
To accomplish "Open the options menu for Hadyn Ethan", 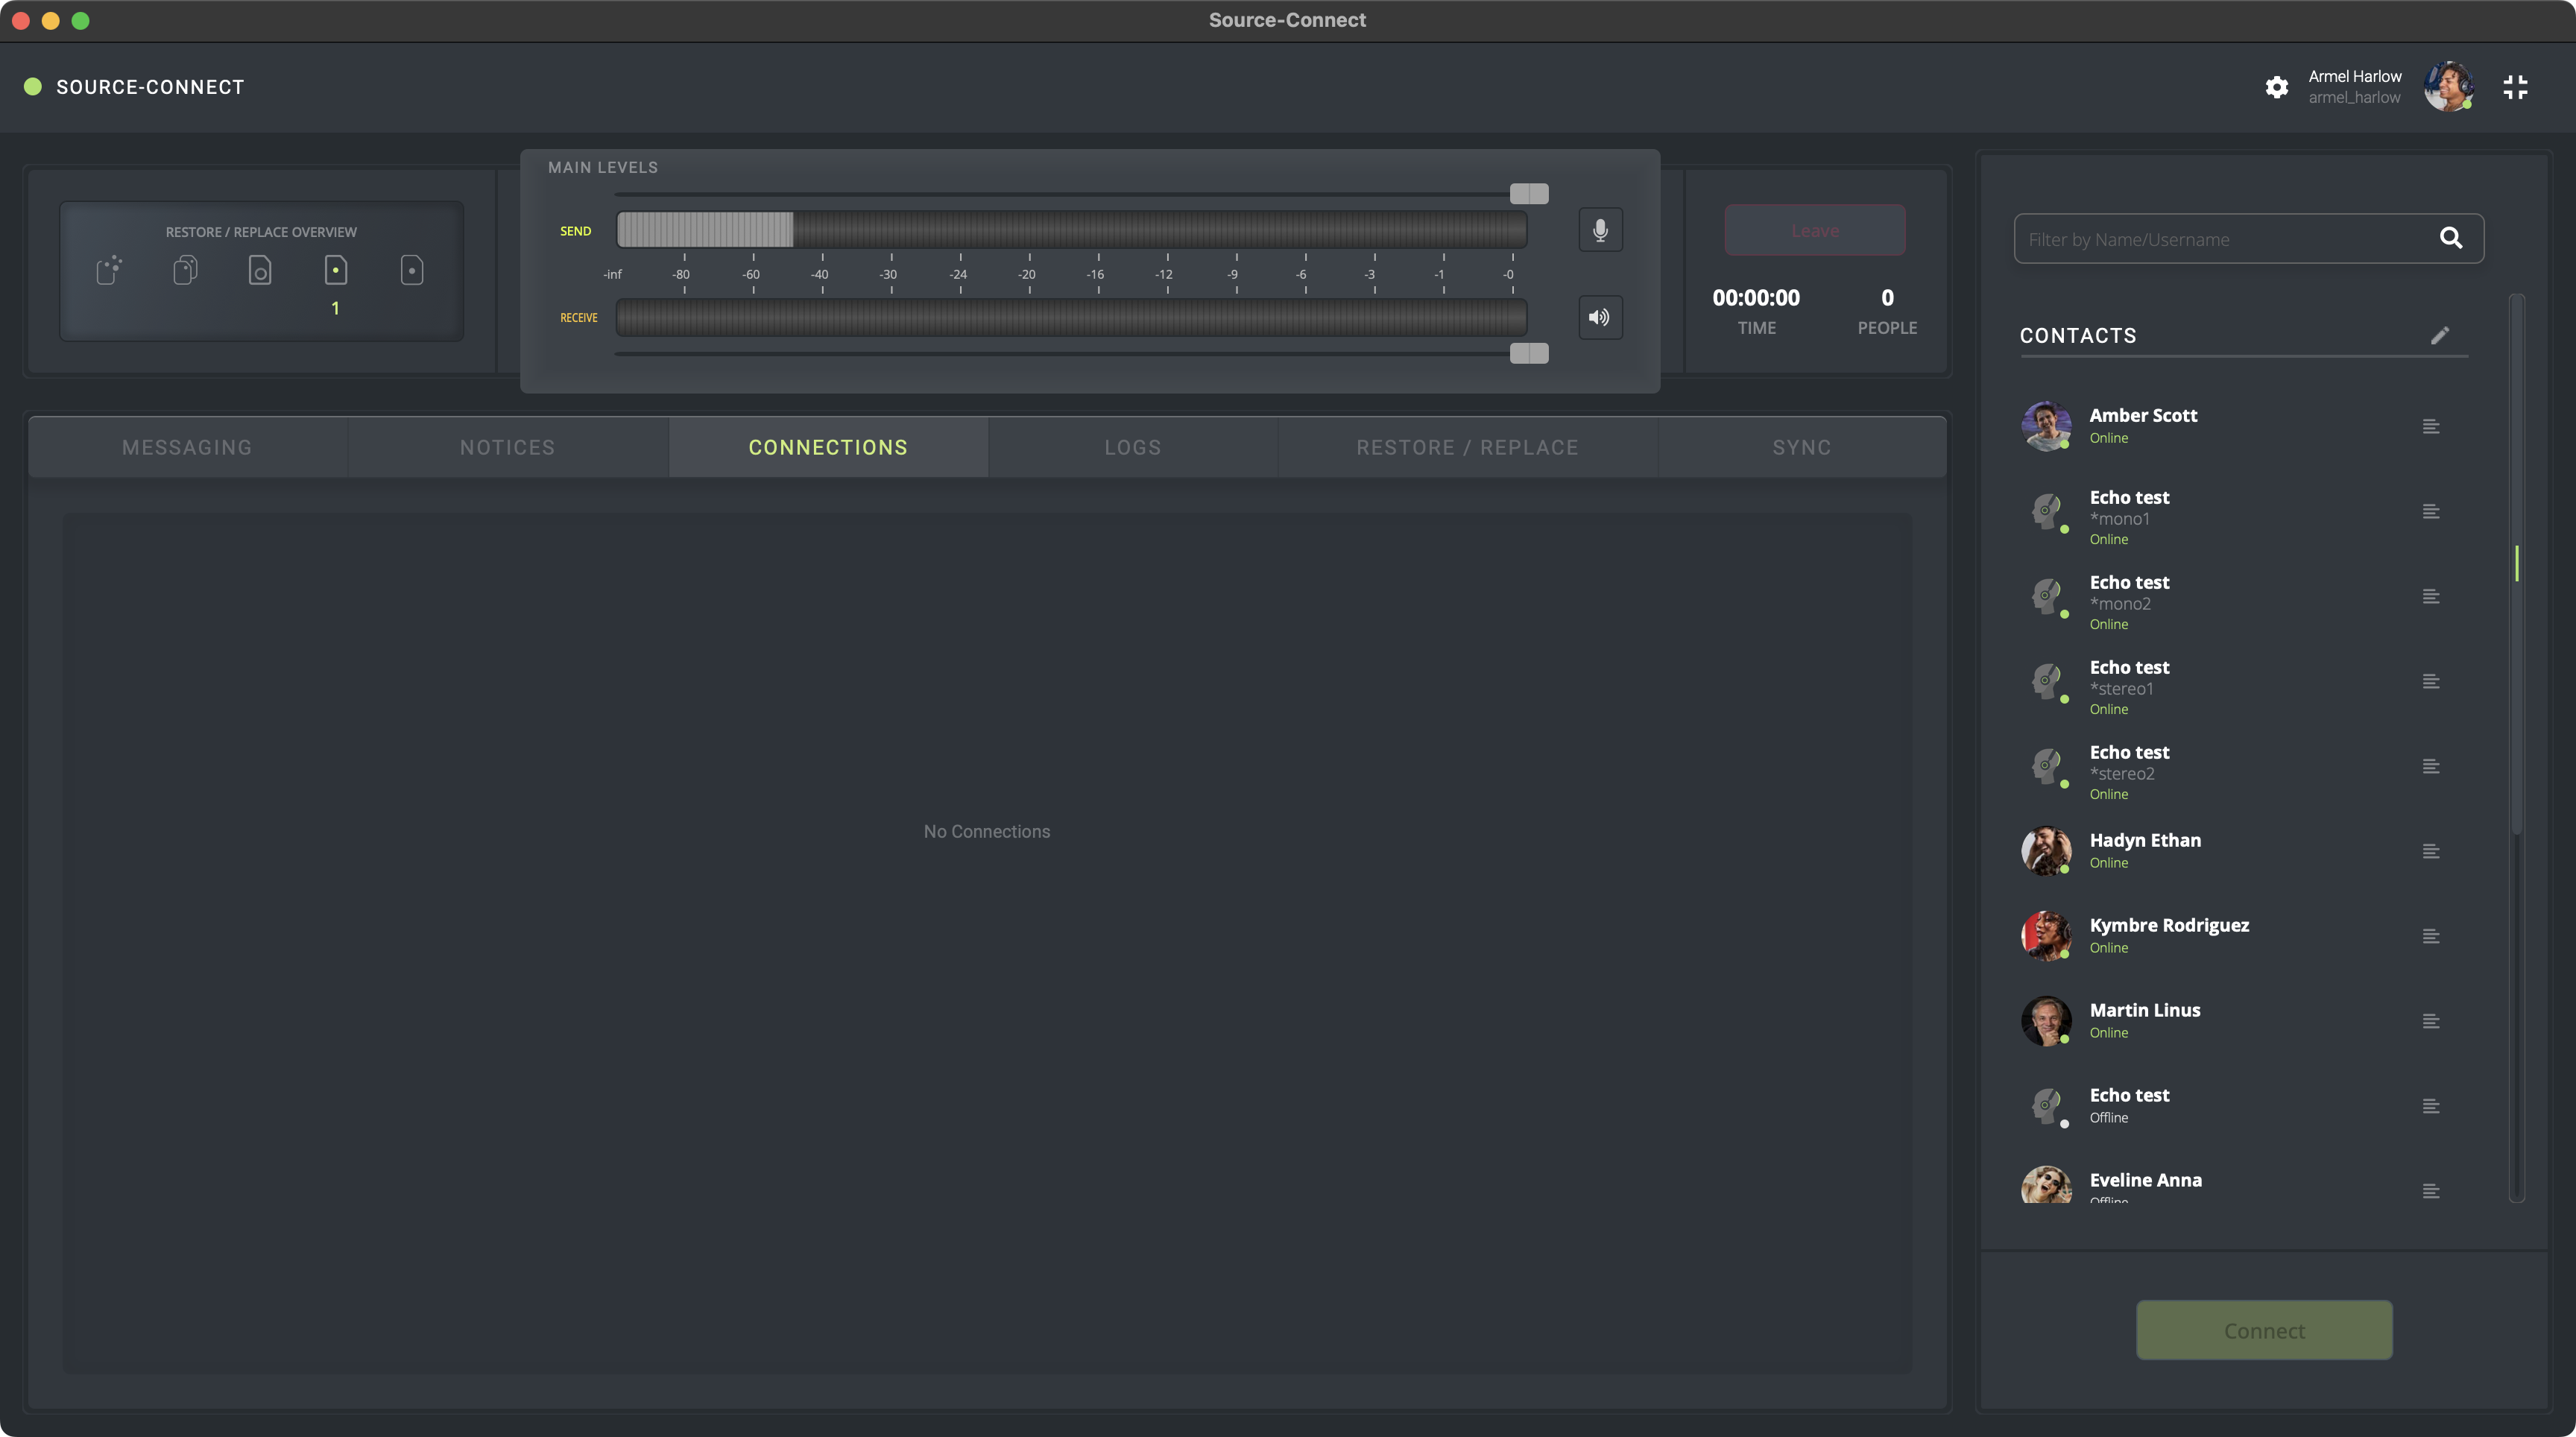I will point(2431,852).
